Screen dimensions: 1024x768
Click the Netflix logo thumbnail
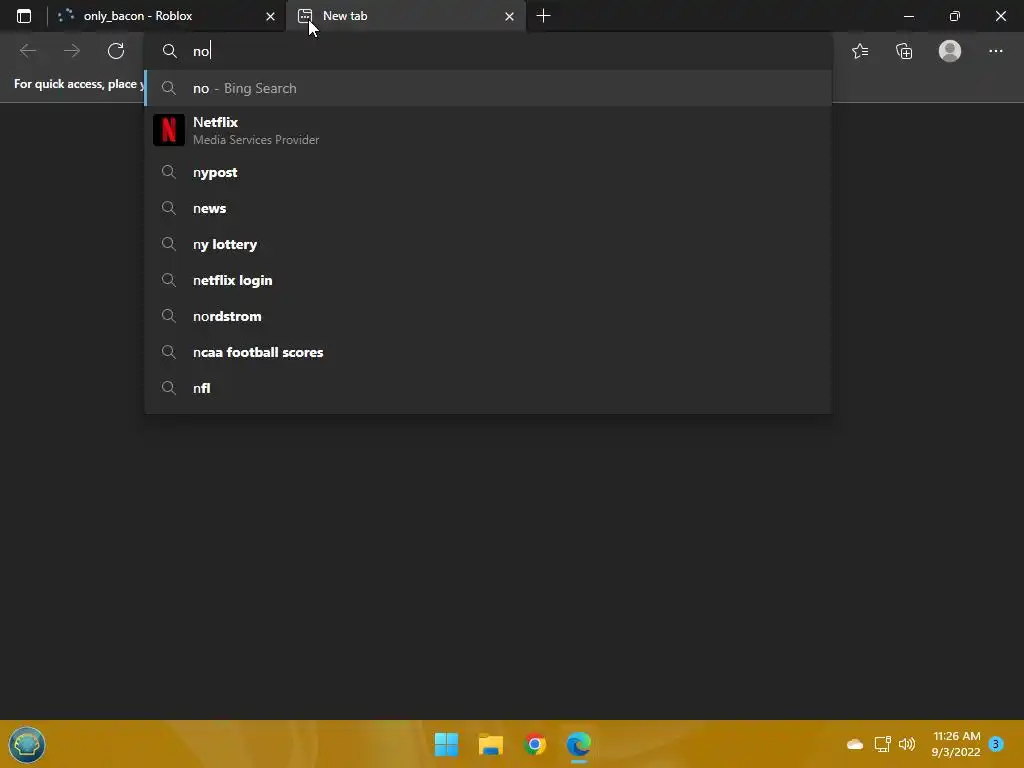[x=168, y=130]
